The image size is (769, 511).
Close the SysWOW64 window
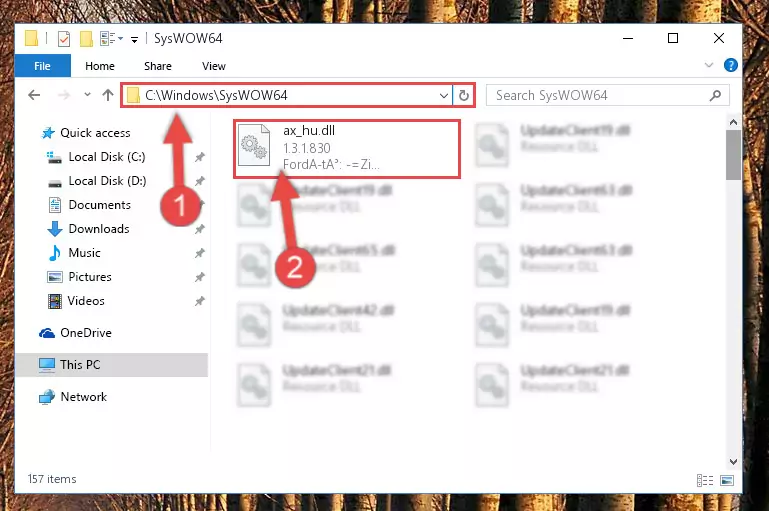(x=718, y=38)
